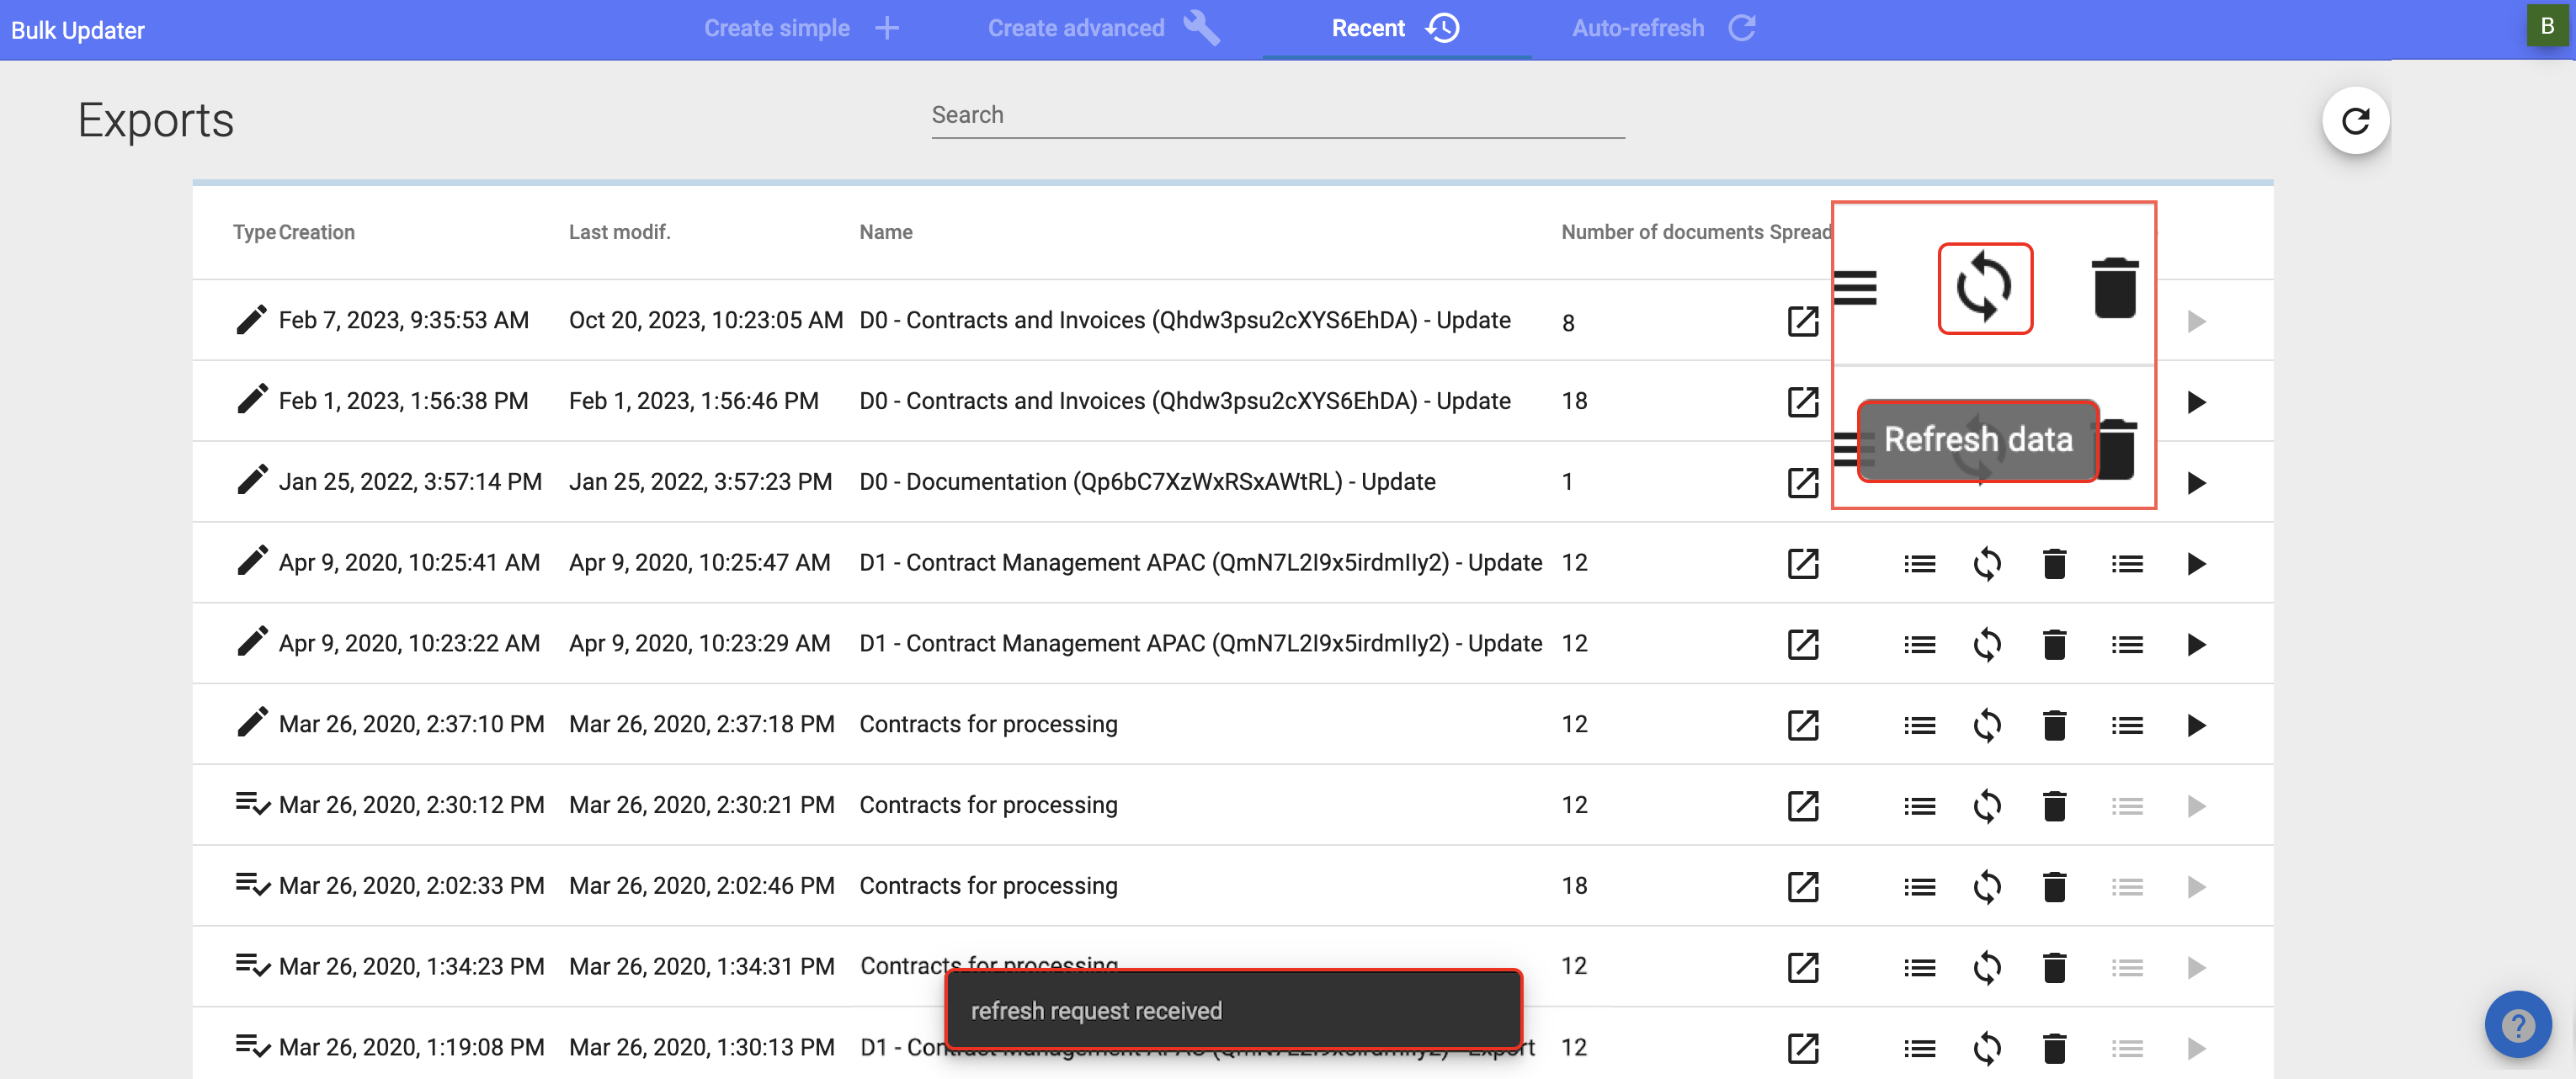Open the user avatar B menu

[2546, 26]
